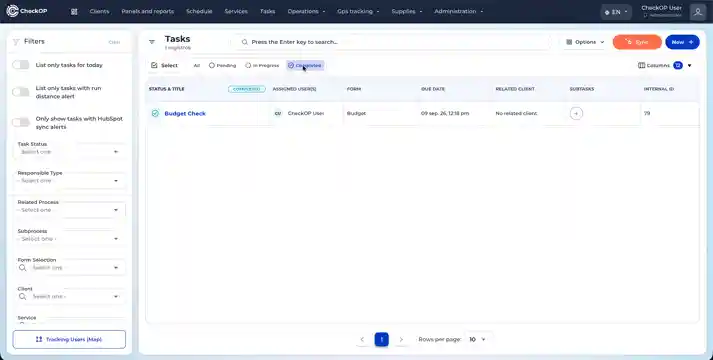Viewport: 713px width, 360px height.
Task: Click the Form column header
Action: point(354,89)
